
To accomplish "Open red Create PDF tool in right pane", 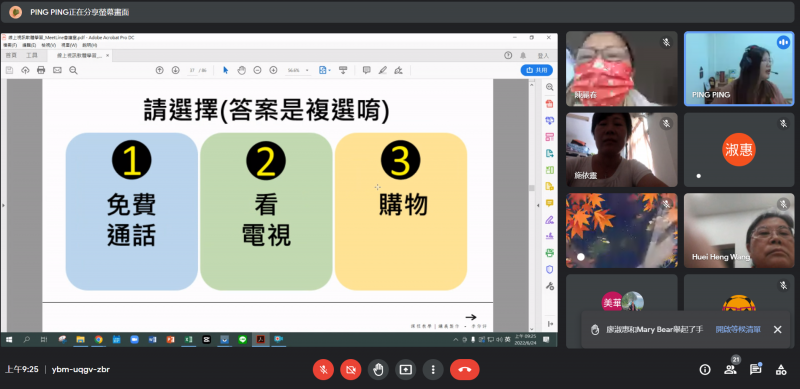I will 549,104.
